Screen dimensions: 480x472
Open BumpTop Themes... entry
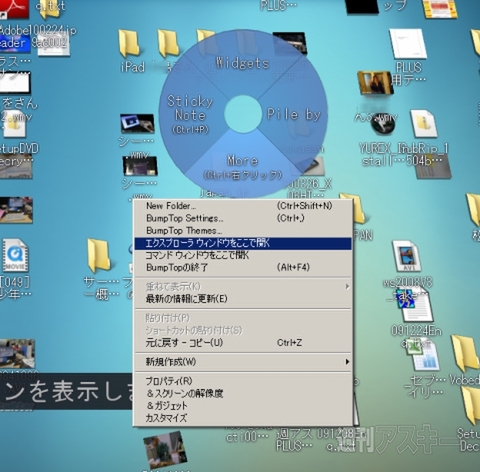243,231
